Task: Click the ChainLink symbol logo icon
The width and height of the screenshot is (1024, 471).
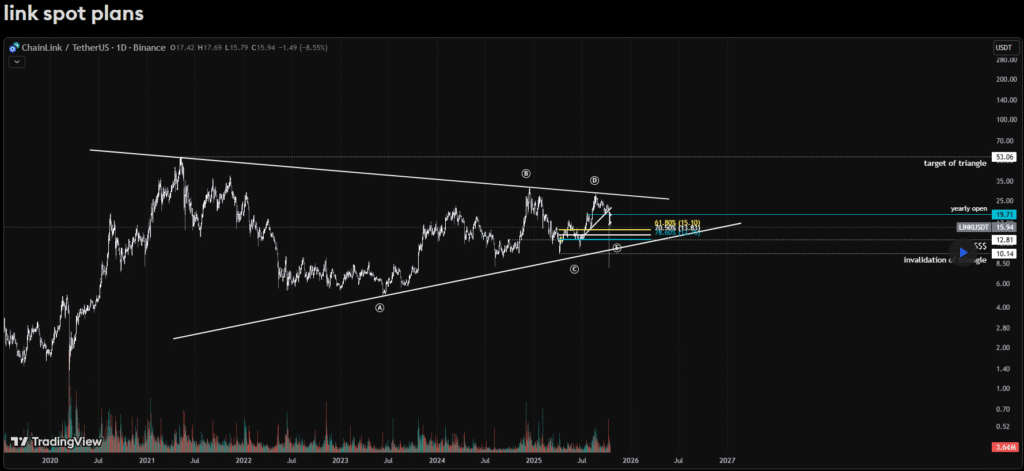Action: pos(15,47)
